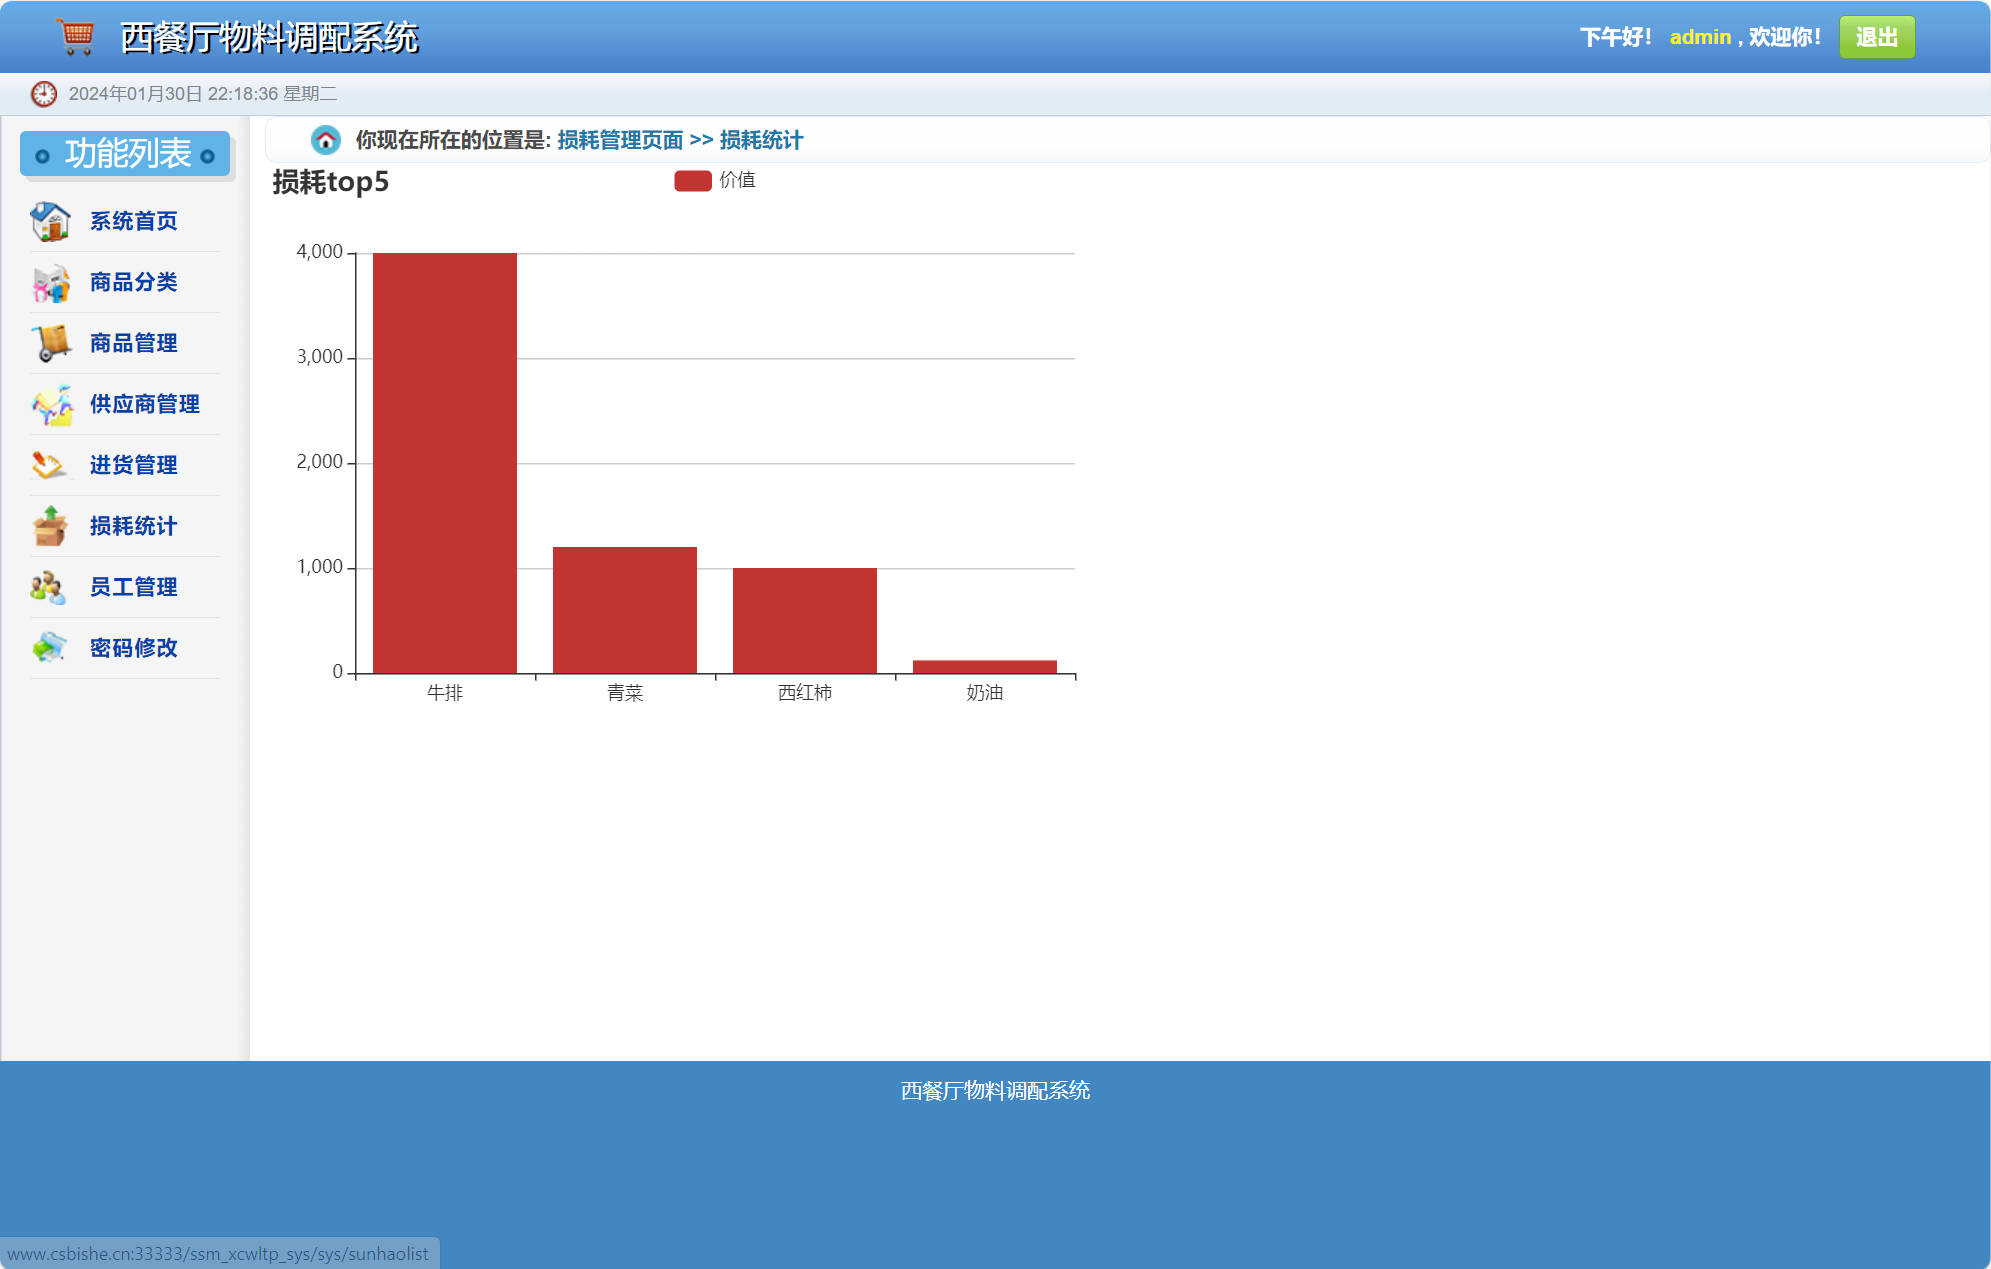Click the admin username in the header
The width and height of the screenshot is (1991, 1269).
tap(1699, 37)
